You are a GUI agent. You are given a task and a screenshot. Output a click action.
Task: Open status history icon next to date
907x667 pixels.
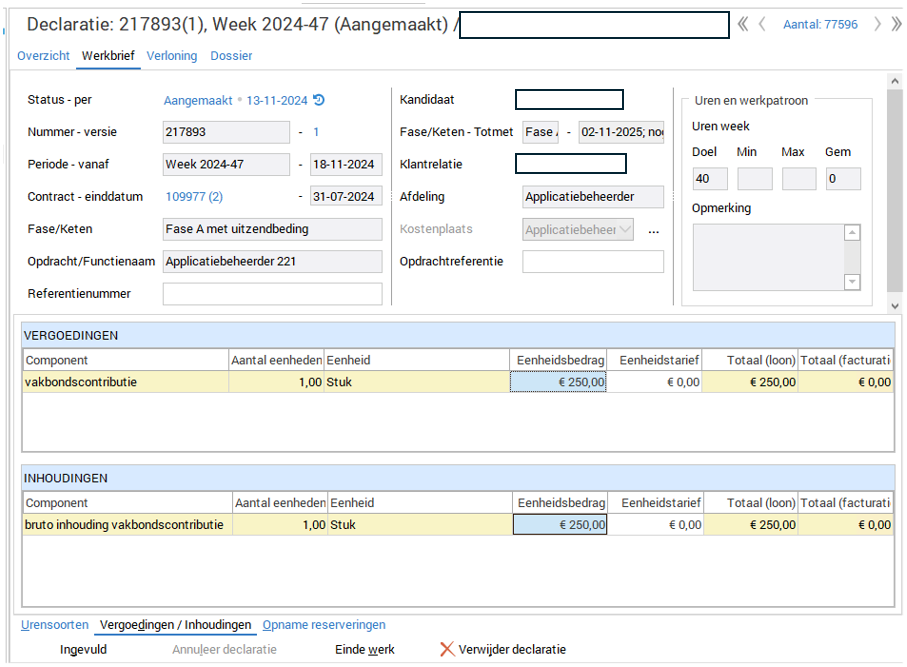pos(319,100)
